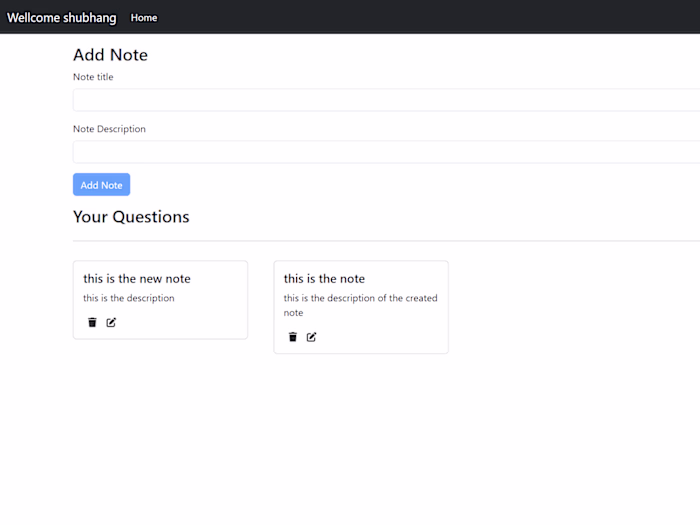700x525 pixels.
Task: Click the text "this is the description"
Action: pos(129,298)
